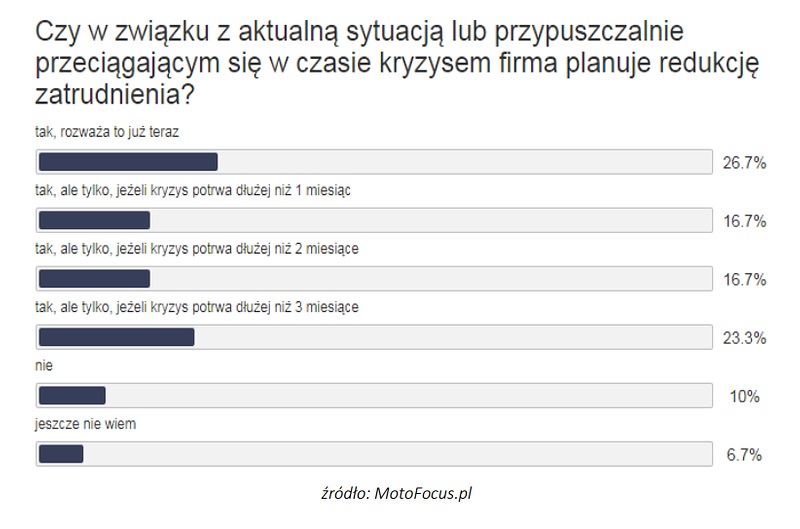Click the dark bar for 23.3% result
This screenshot has width=800, height=529.
click(116, 337)
